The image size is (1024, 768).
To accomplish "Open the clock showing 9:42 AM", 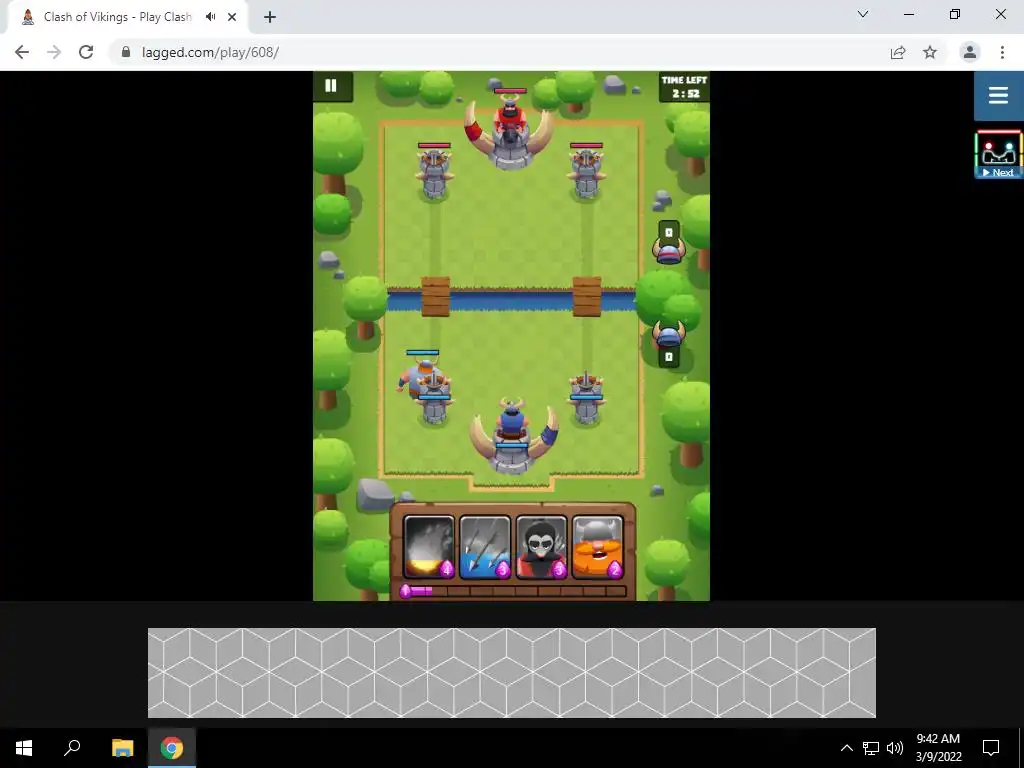I will coord(938,748).
